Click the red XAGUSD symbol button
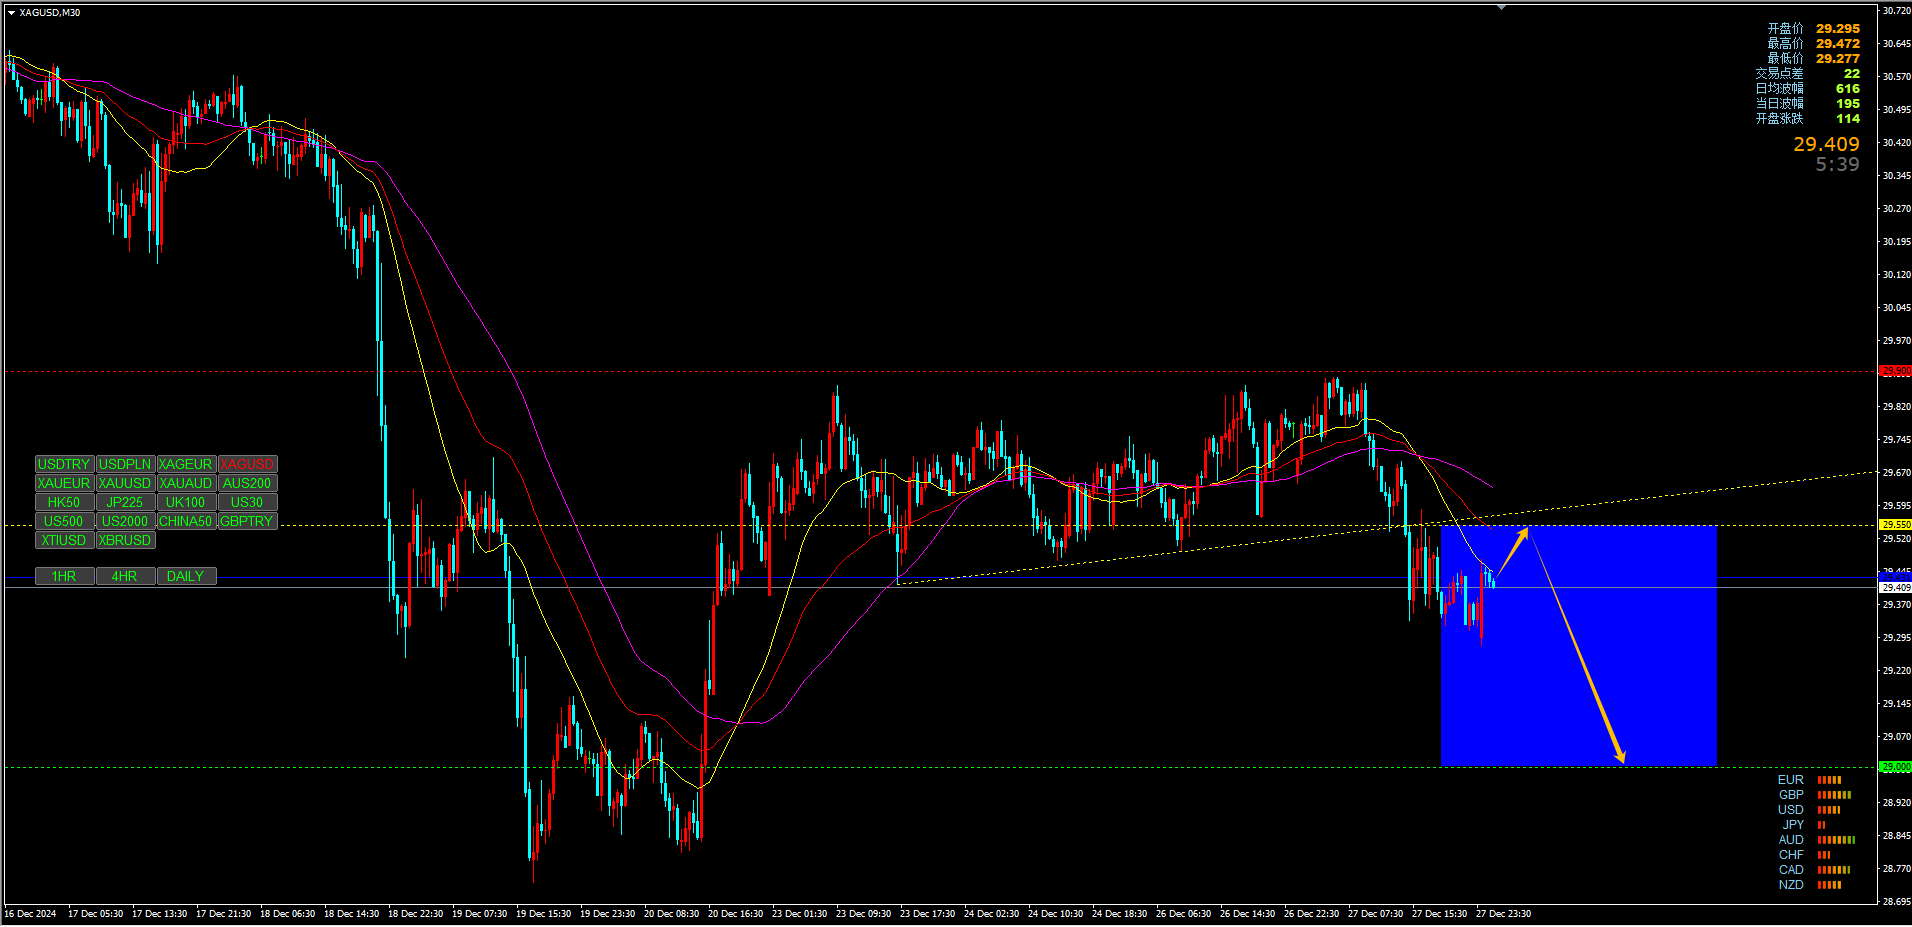 pyautogui.click(x=247, y=464)
